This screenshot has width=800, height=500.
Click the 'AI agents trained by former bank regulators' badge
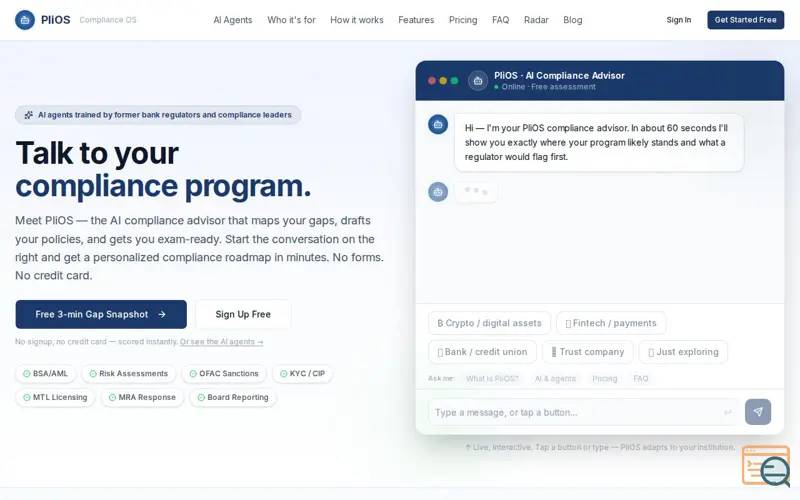pos(158,115)
